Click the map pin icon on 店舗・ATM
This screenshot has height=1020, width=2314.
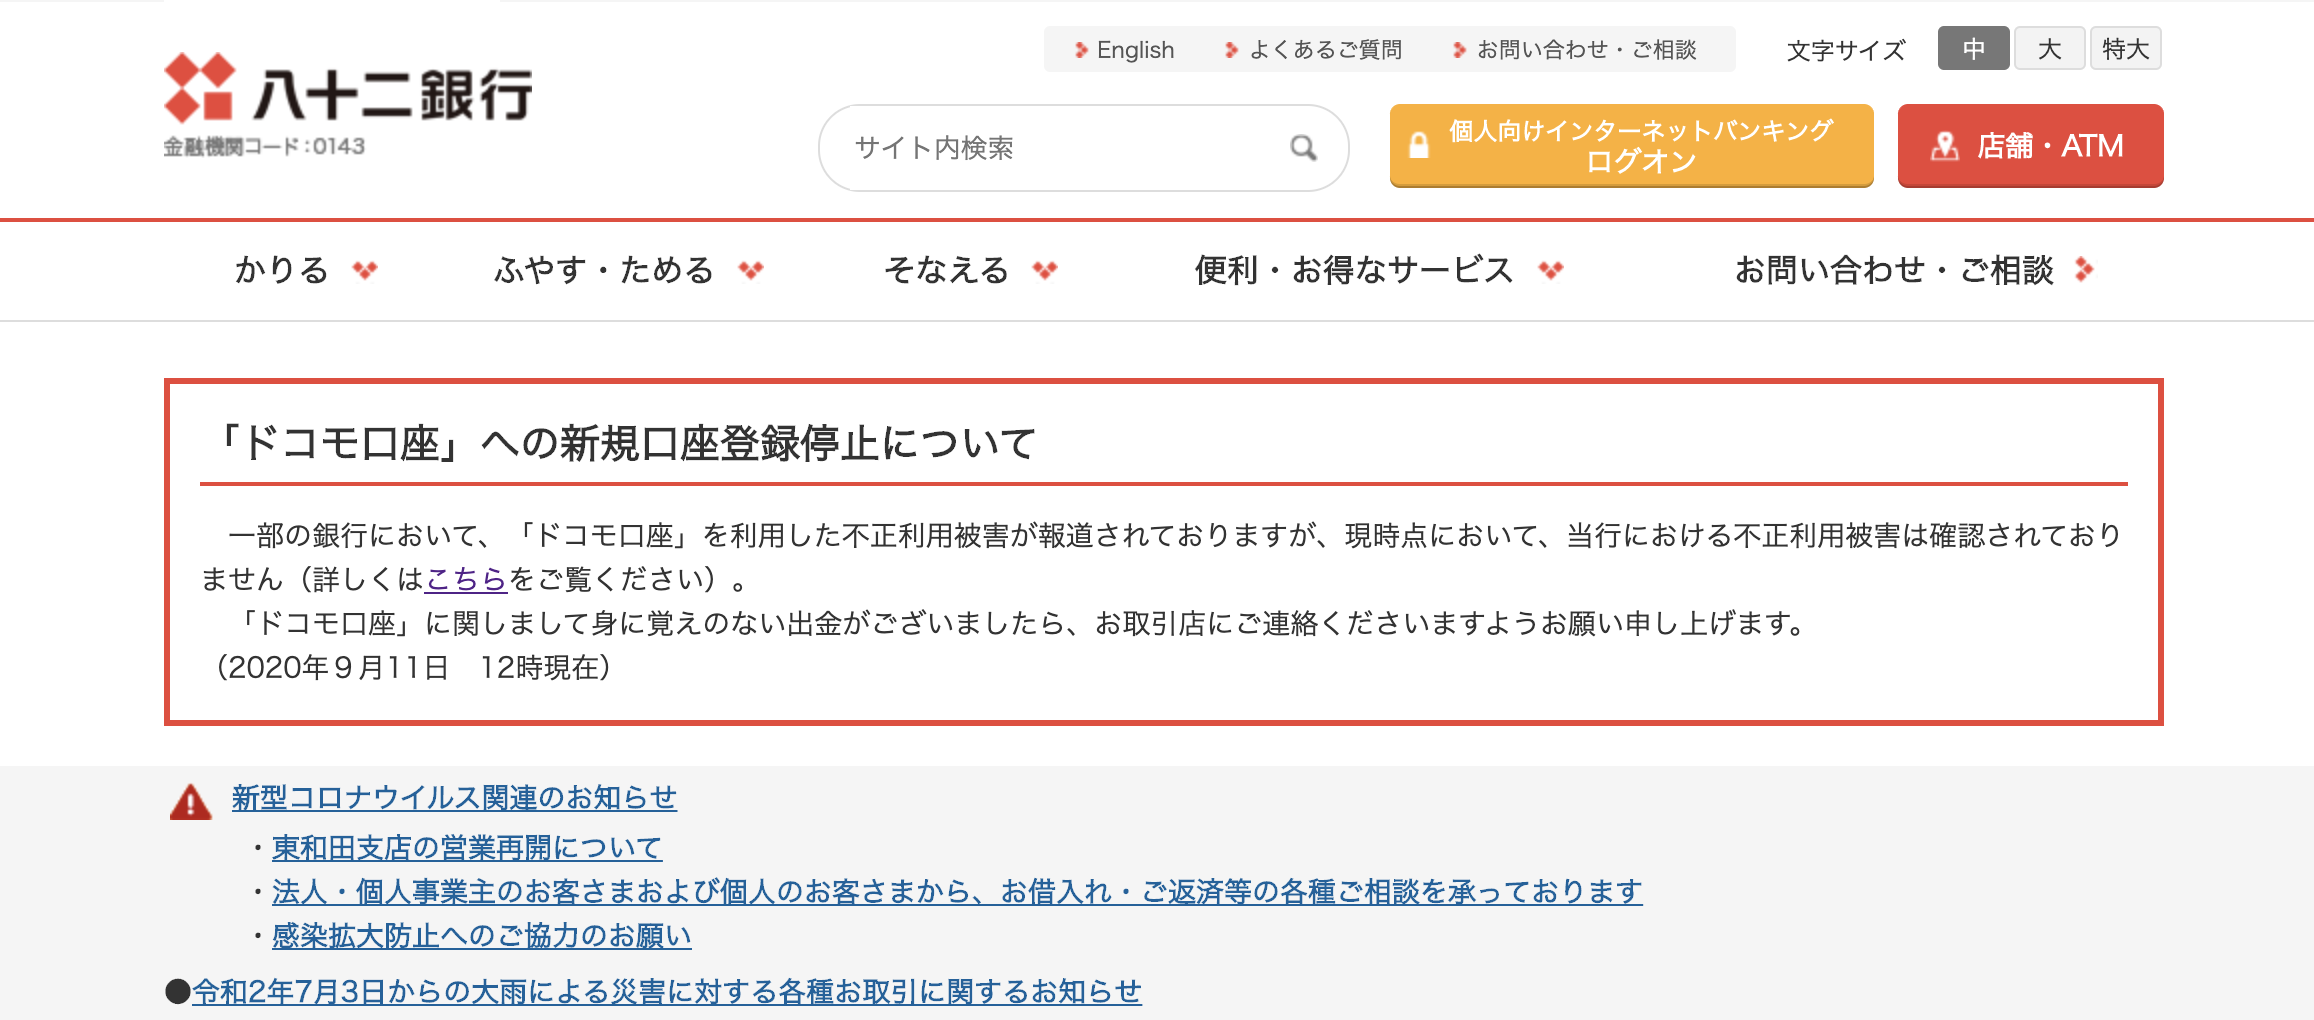click(x=1944, y=146)
